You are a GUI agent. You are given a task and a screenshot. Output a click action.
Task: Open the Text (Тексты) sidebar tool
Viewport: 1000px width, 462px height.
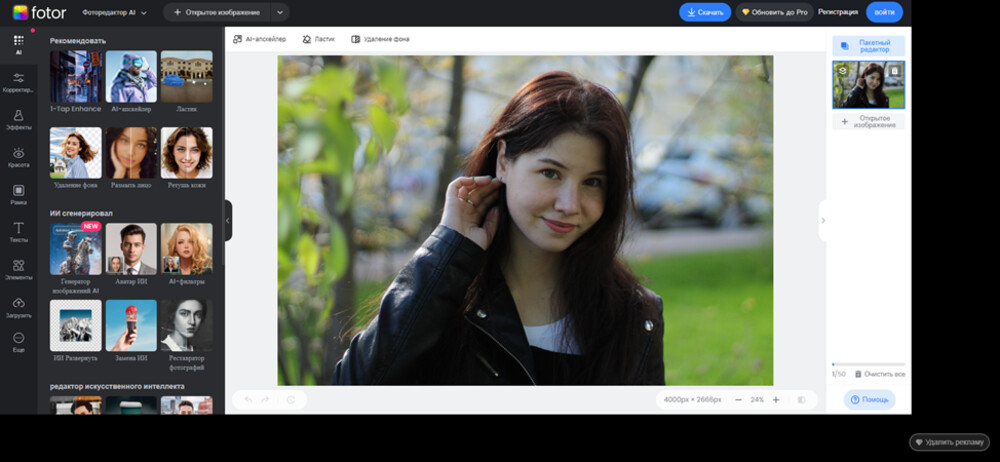coord(18,232)
